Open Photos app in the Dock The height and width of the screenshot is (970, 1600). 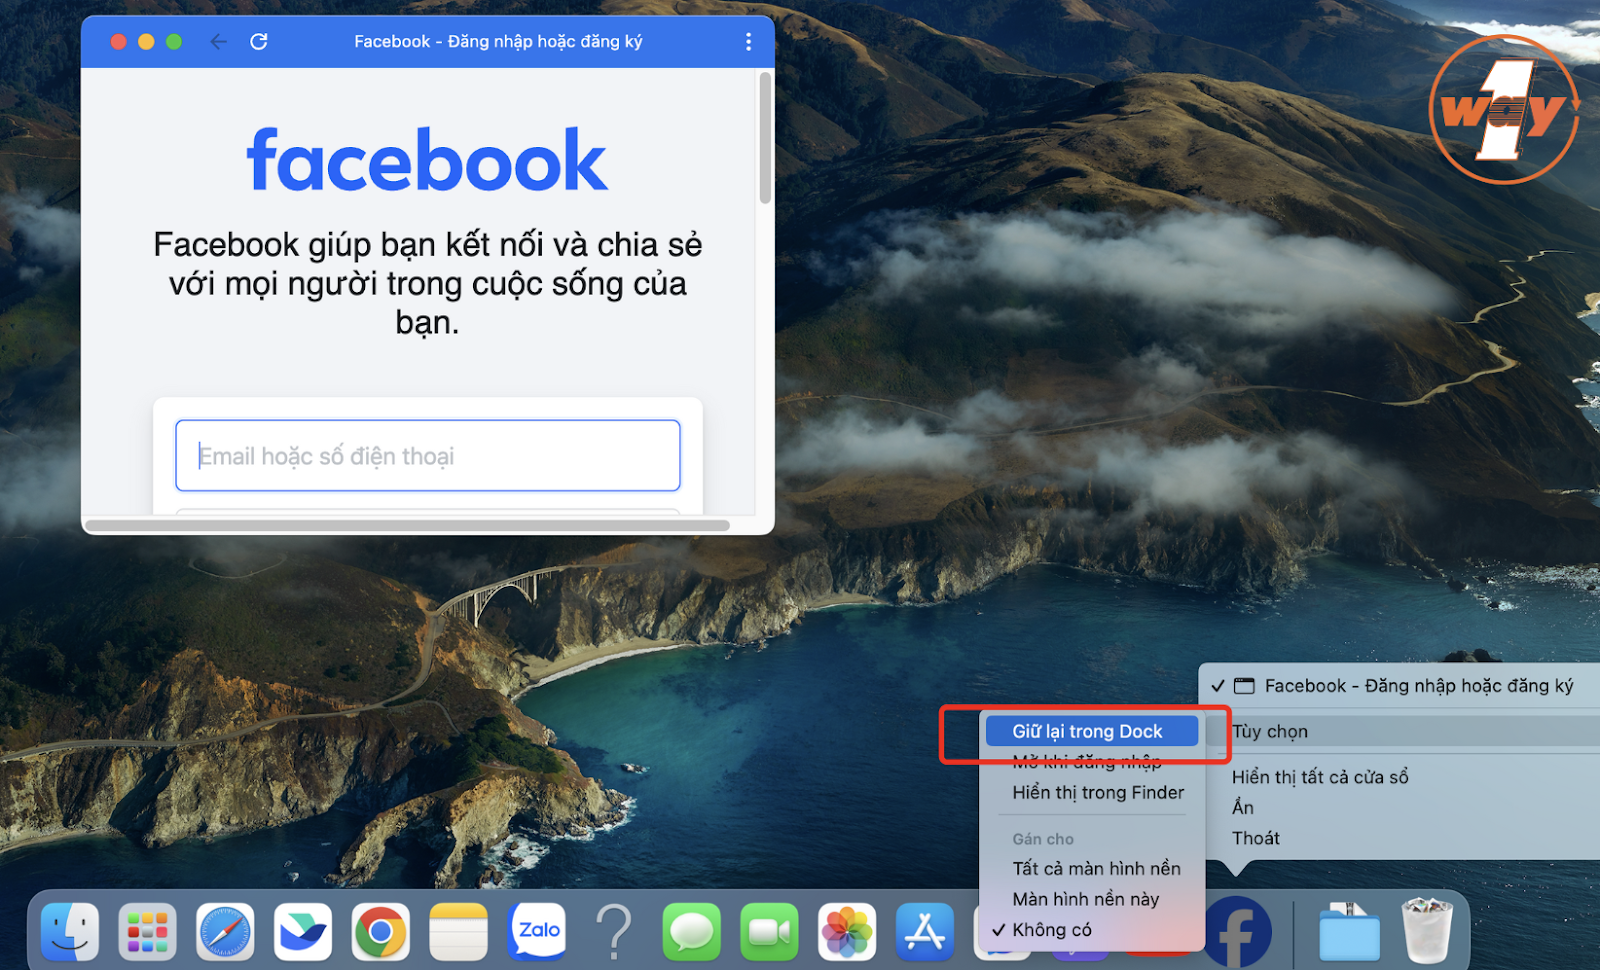point(847,932)
